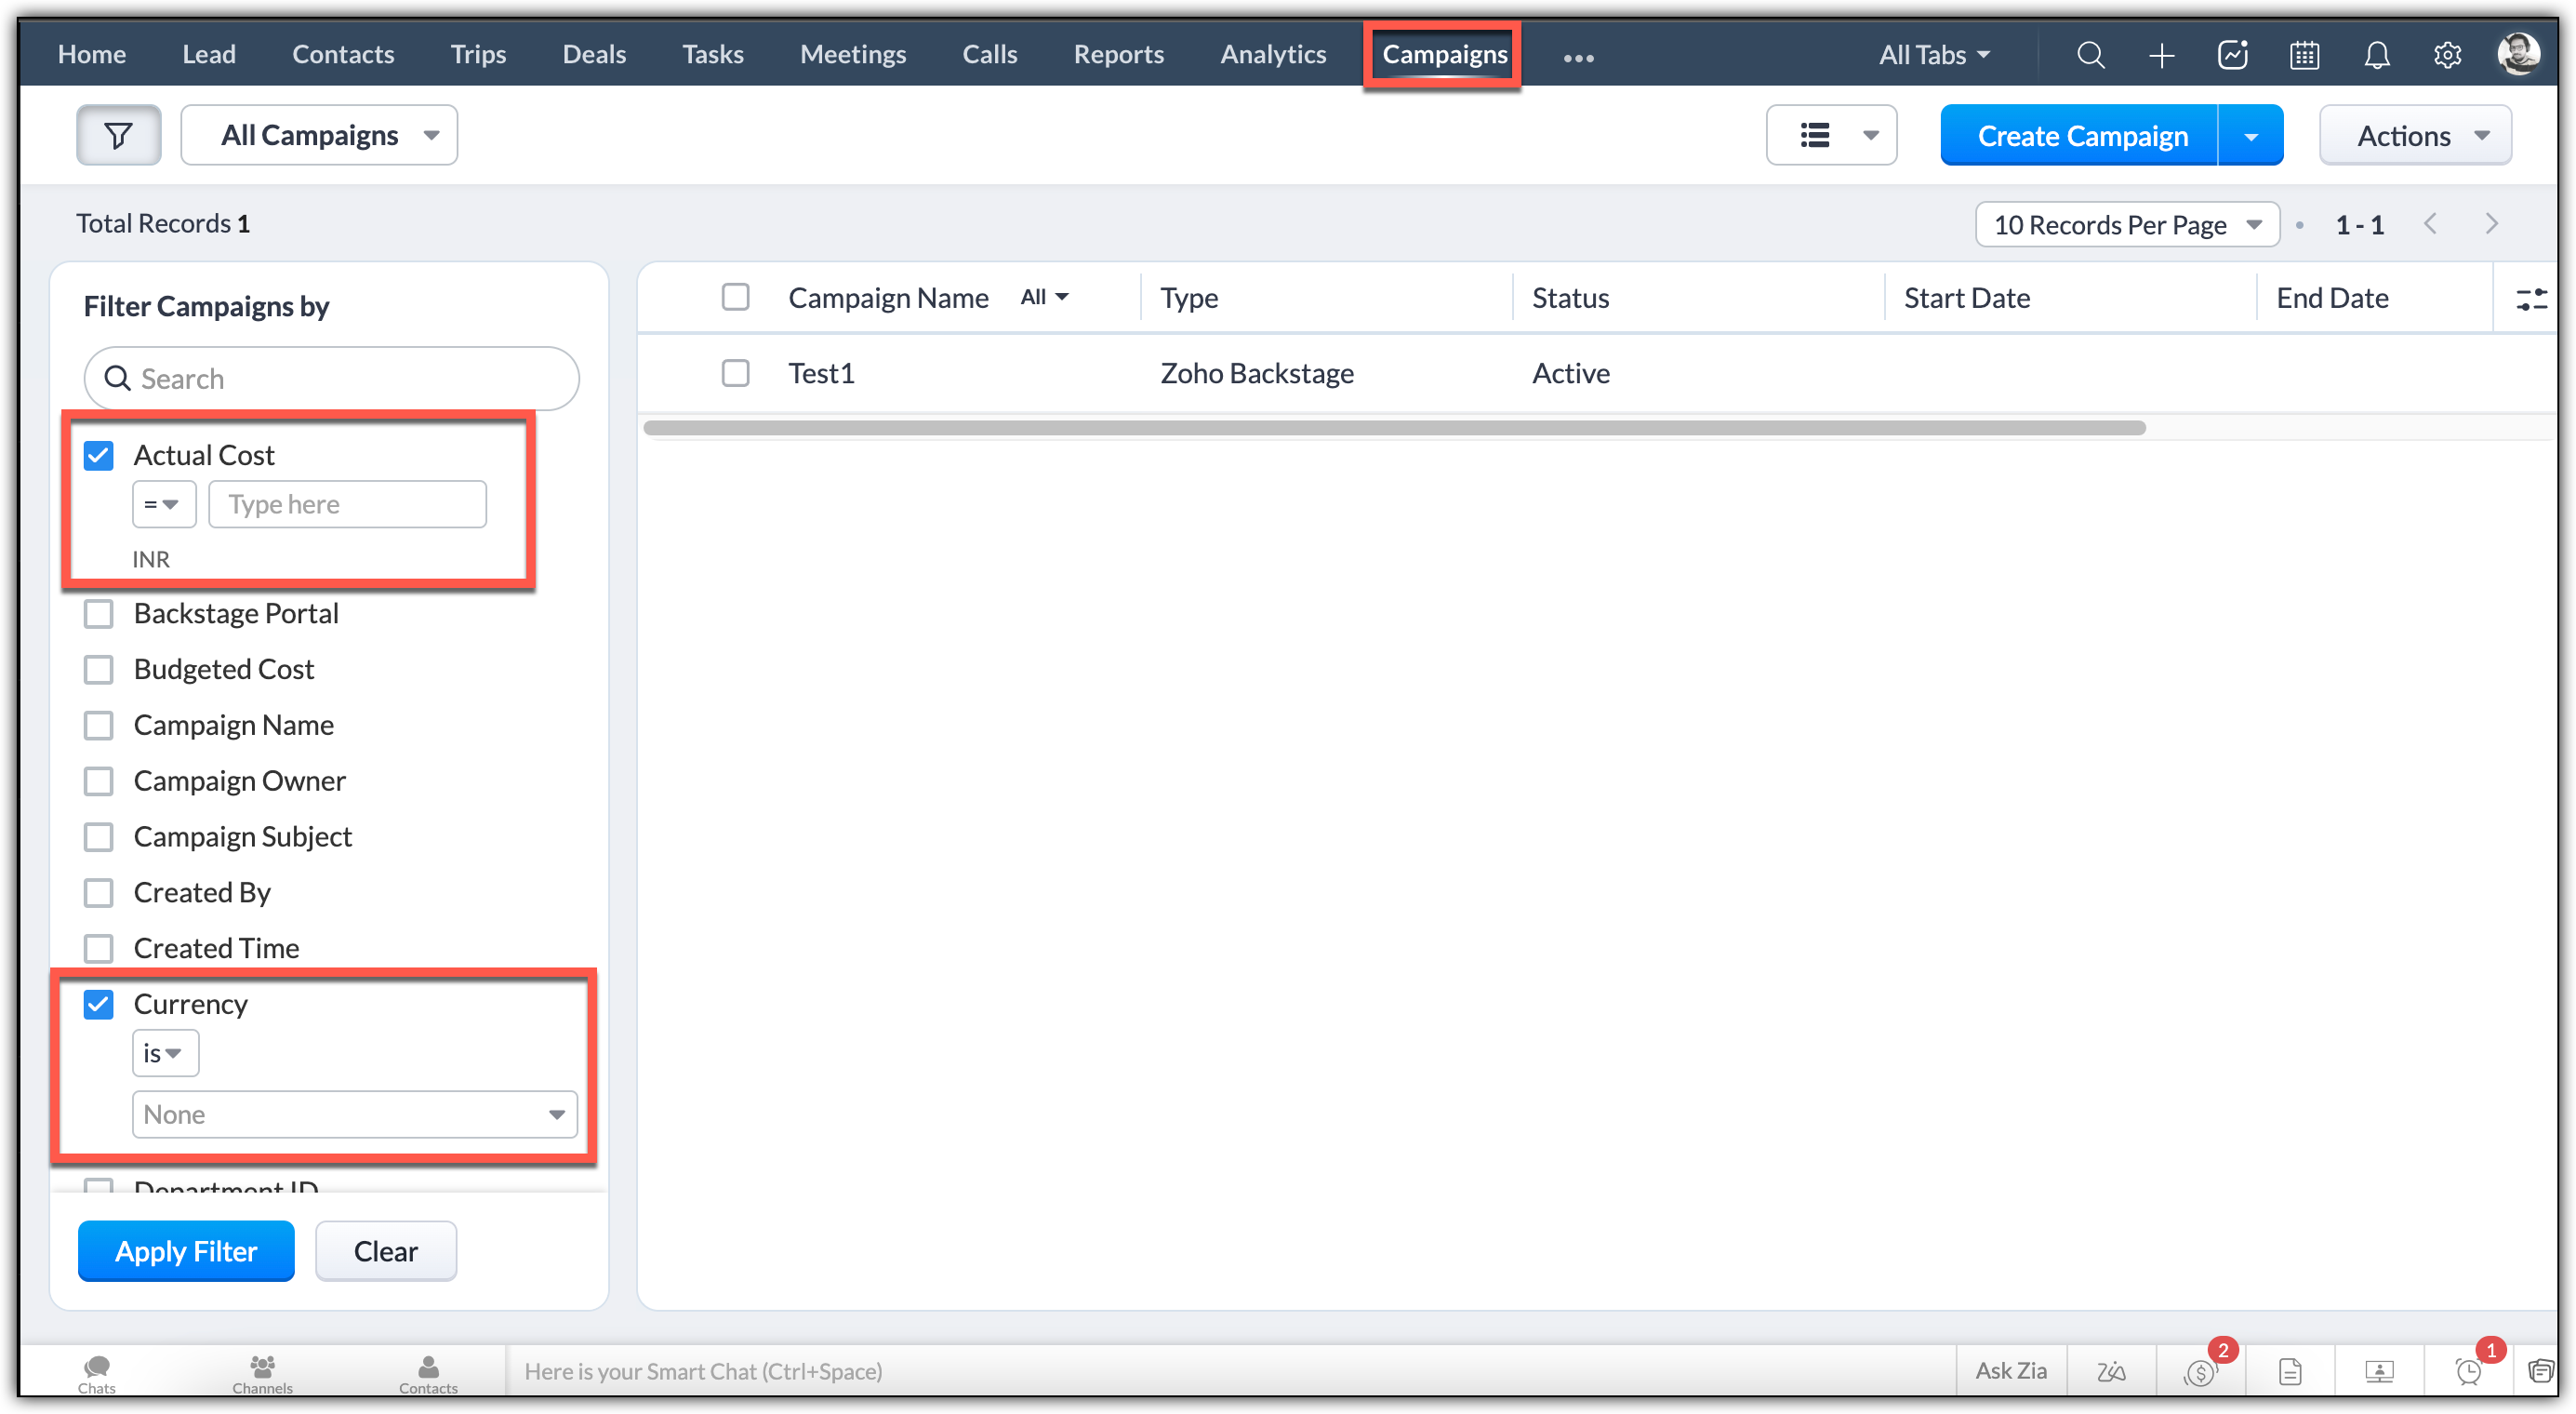This screenshot has height=1414, width=2576.
Task: Expand the All Campaigns view dropdown
Action: tap(319, 135)
